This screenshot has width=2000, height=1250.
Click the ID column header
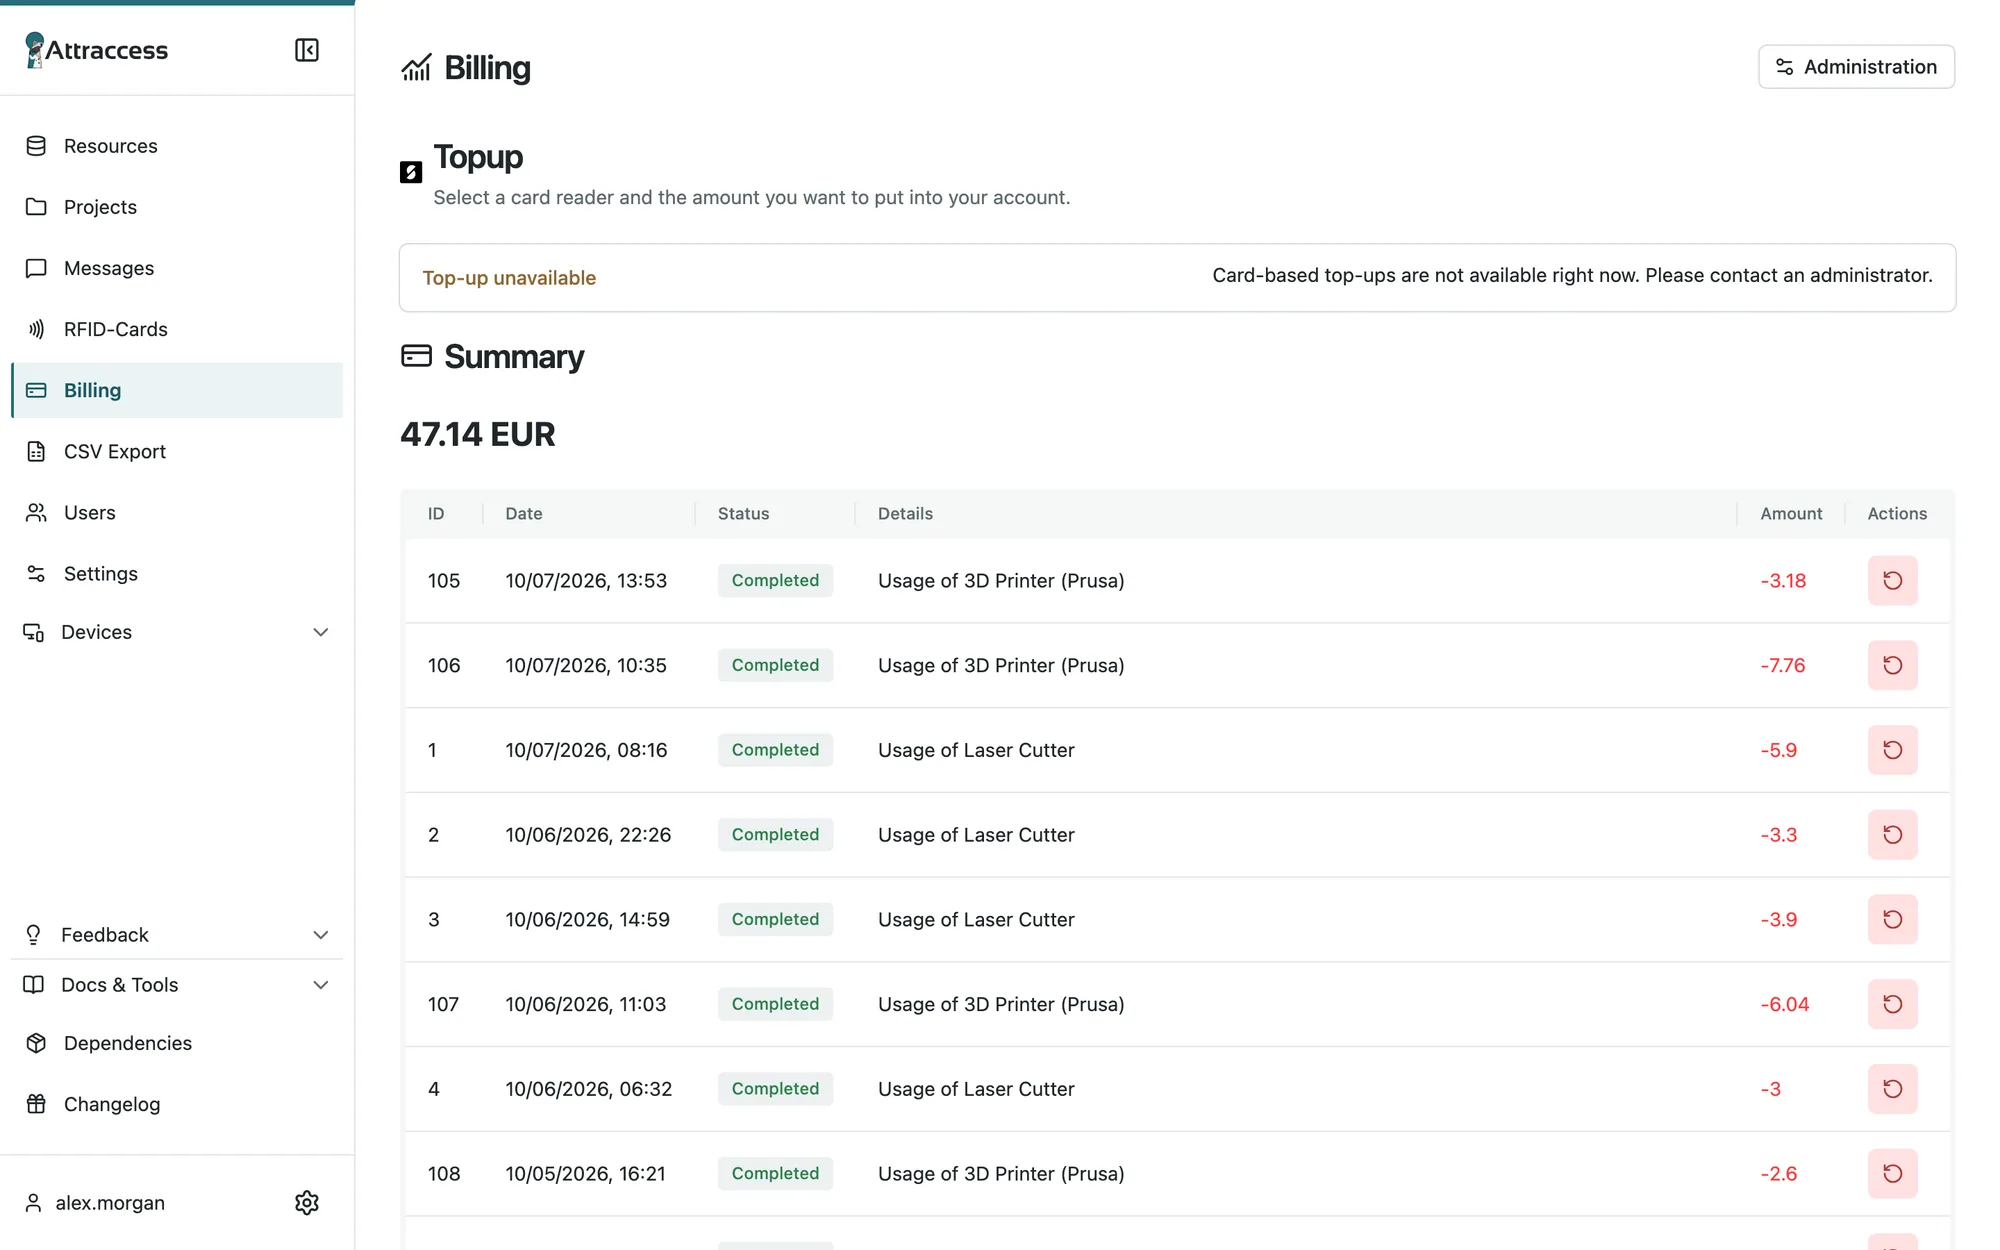pos(436,514)
